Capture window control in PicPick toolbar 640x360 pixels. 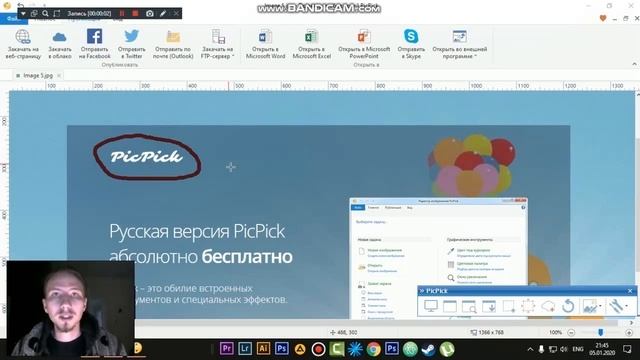coord(469,306)
